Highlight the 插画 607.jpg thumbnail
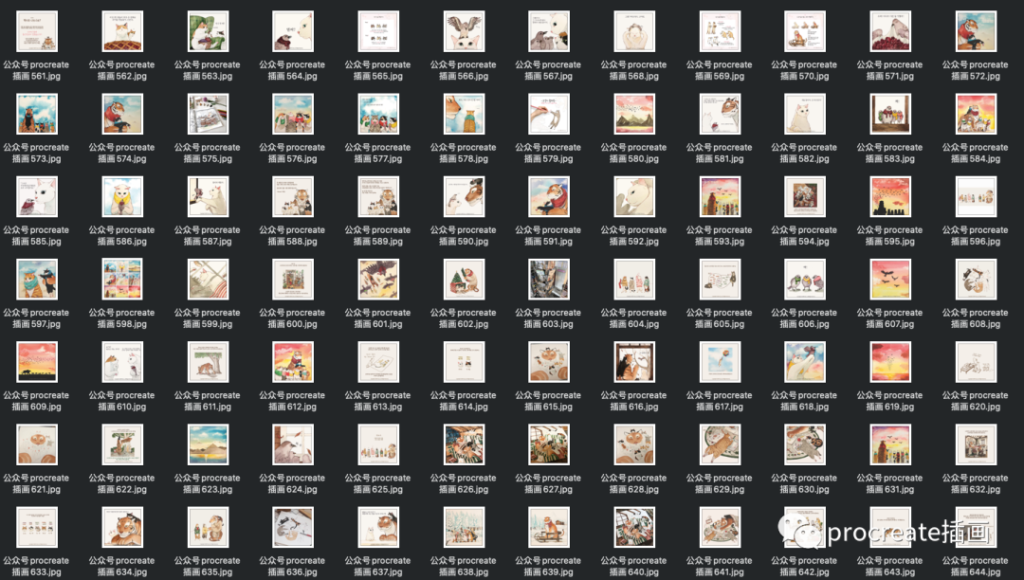Image resolution: width=1024 pixels, height=580 pixels. tap(891, 279)
